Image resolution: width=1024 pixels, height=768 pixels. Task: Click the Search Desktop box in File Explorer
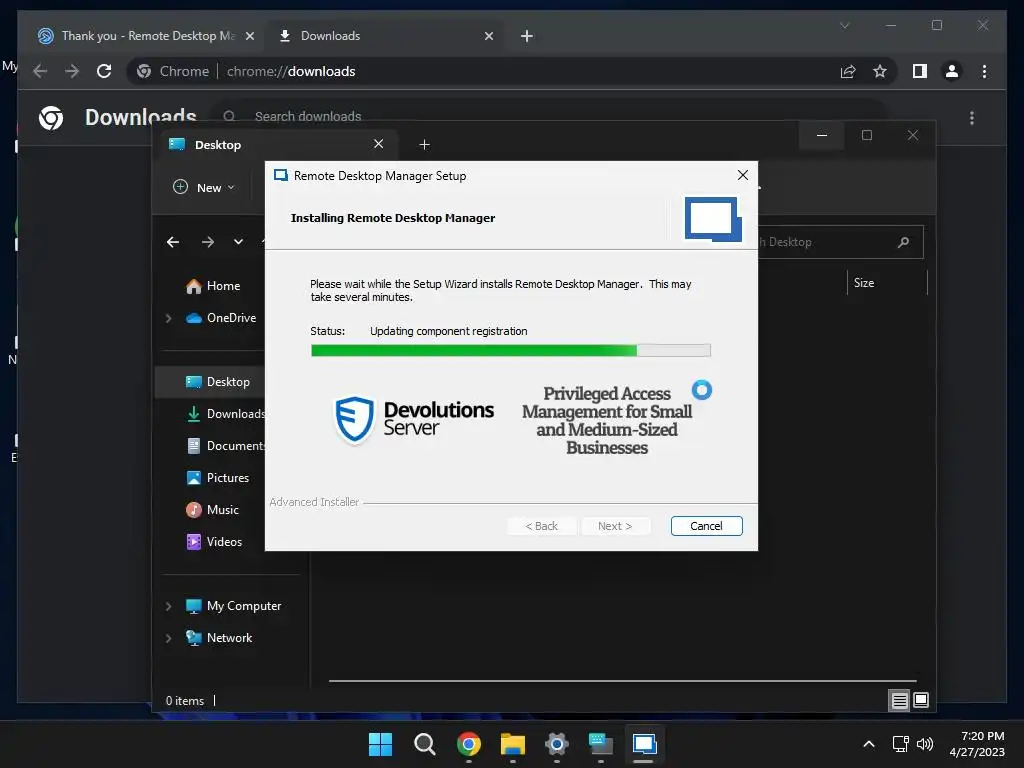click(x=840, y=242)
